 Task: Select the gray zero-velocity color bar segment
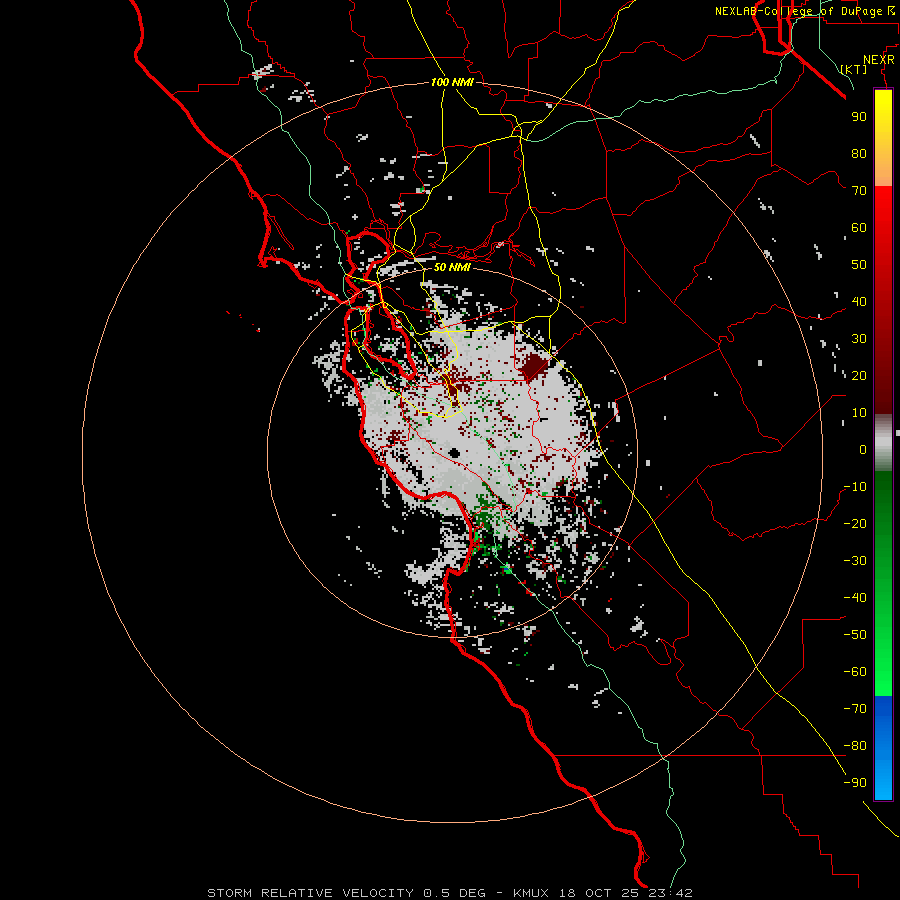[883, 443]
